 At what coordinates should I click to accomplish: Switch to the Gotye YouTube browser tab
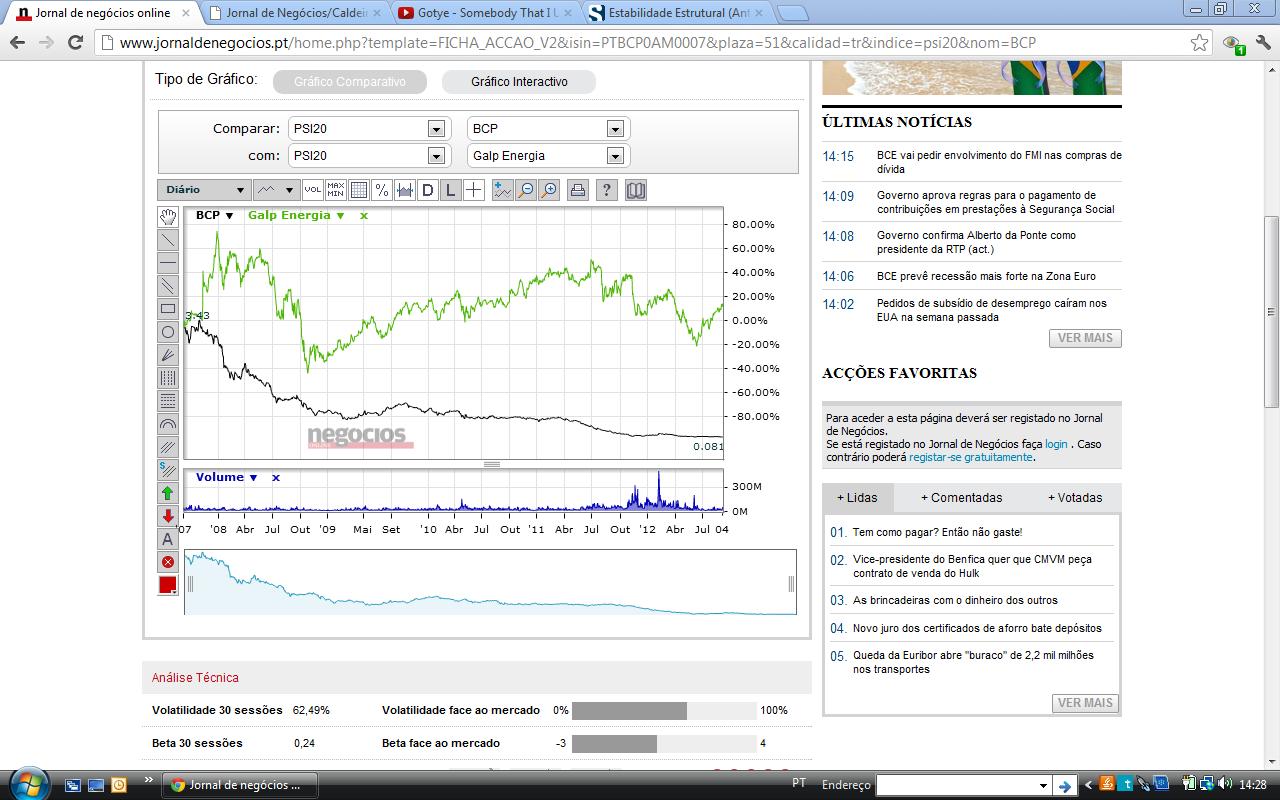click(x=485, y=13)
